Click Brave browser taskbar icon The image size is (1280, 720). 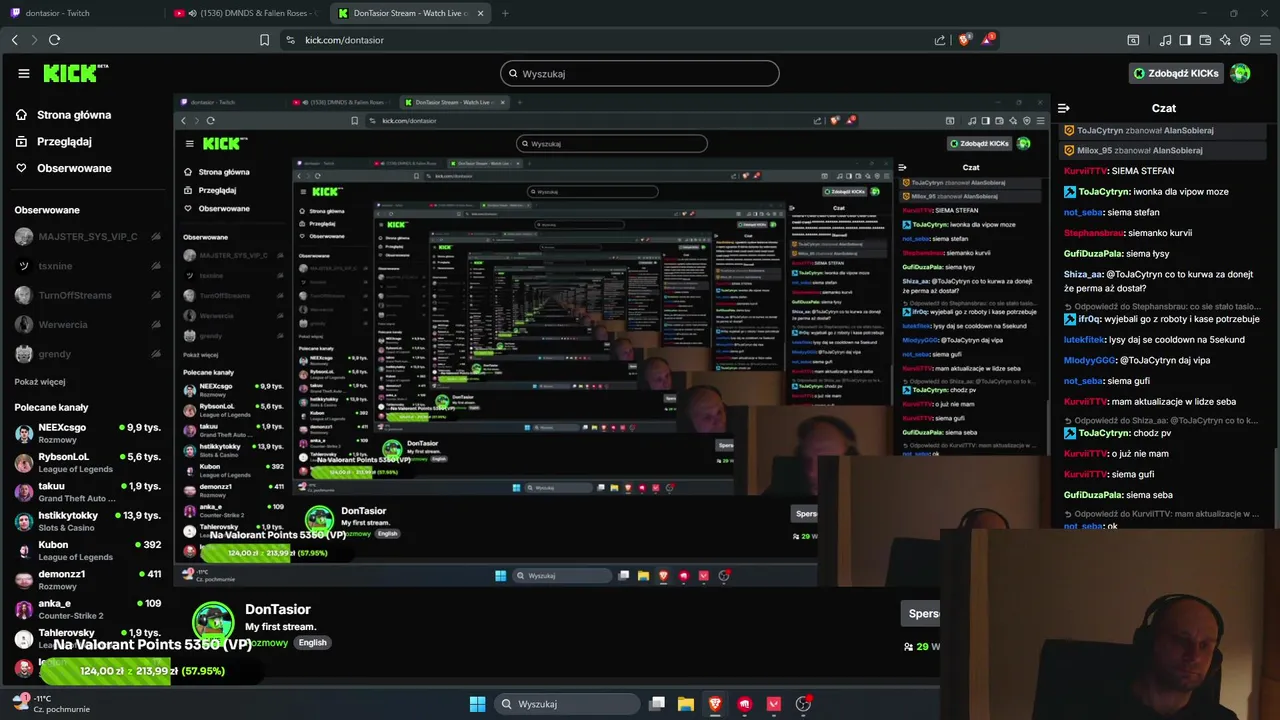pyautogui.click(x=715, y=704)
